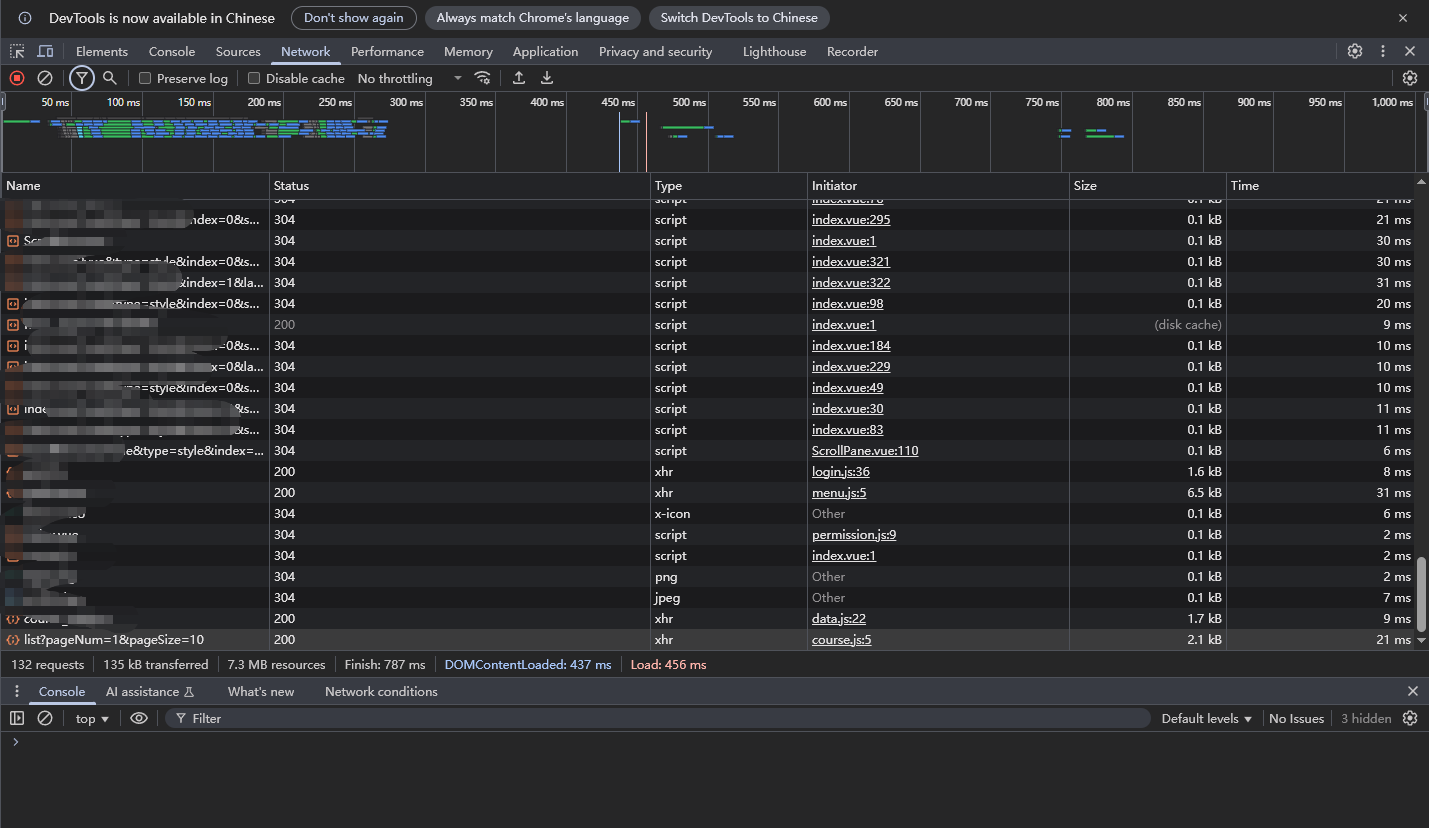The width and height of the screenshot is (1429, 828).
Task: Switch to the Memory tab
Action: click(468, 51)
